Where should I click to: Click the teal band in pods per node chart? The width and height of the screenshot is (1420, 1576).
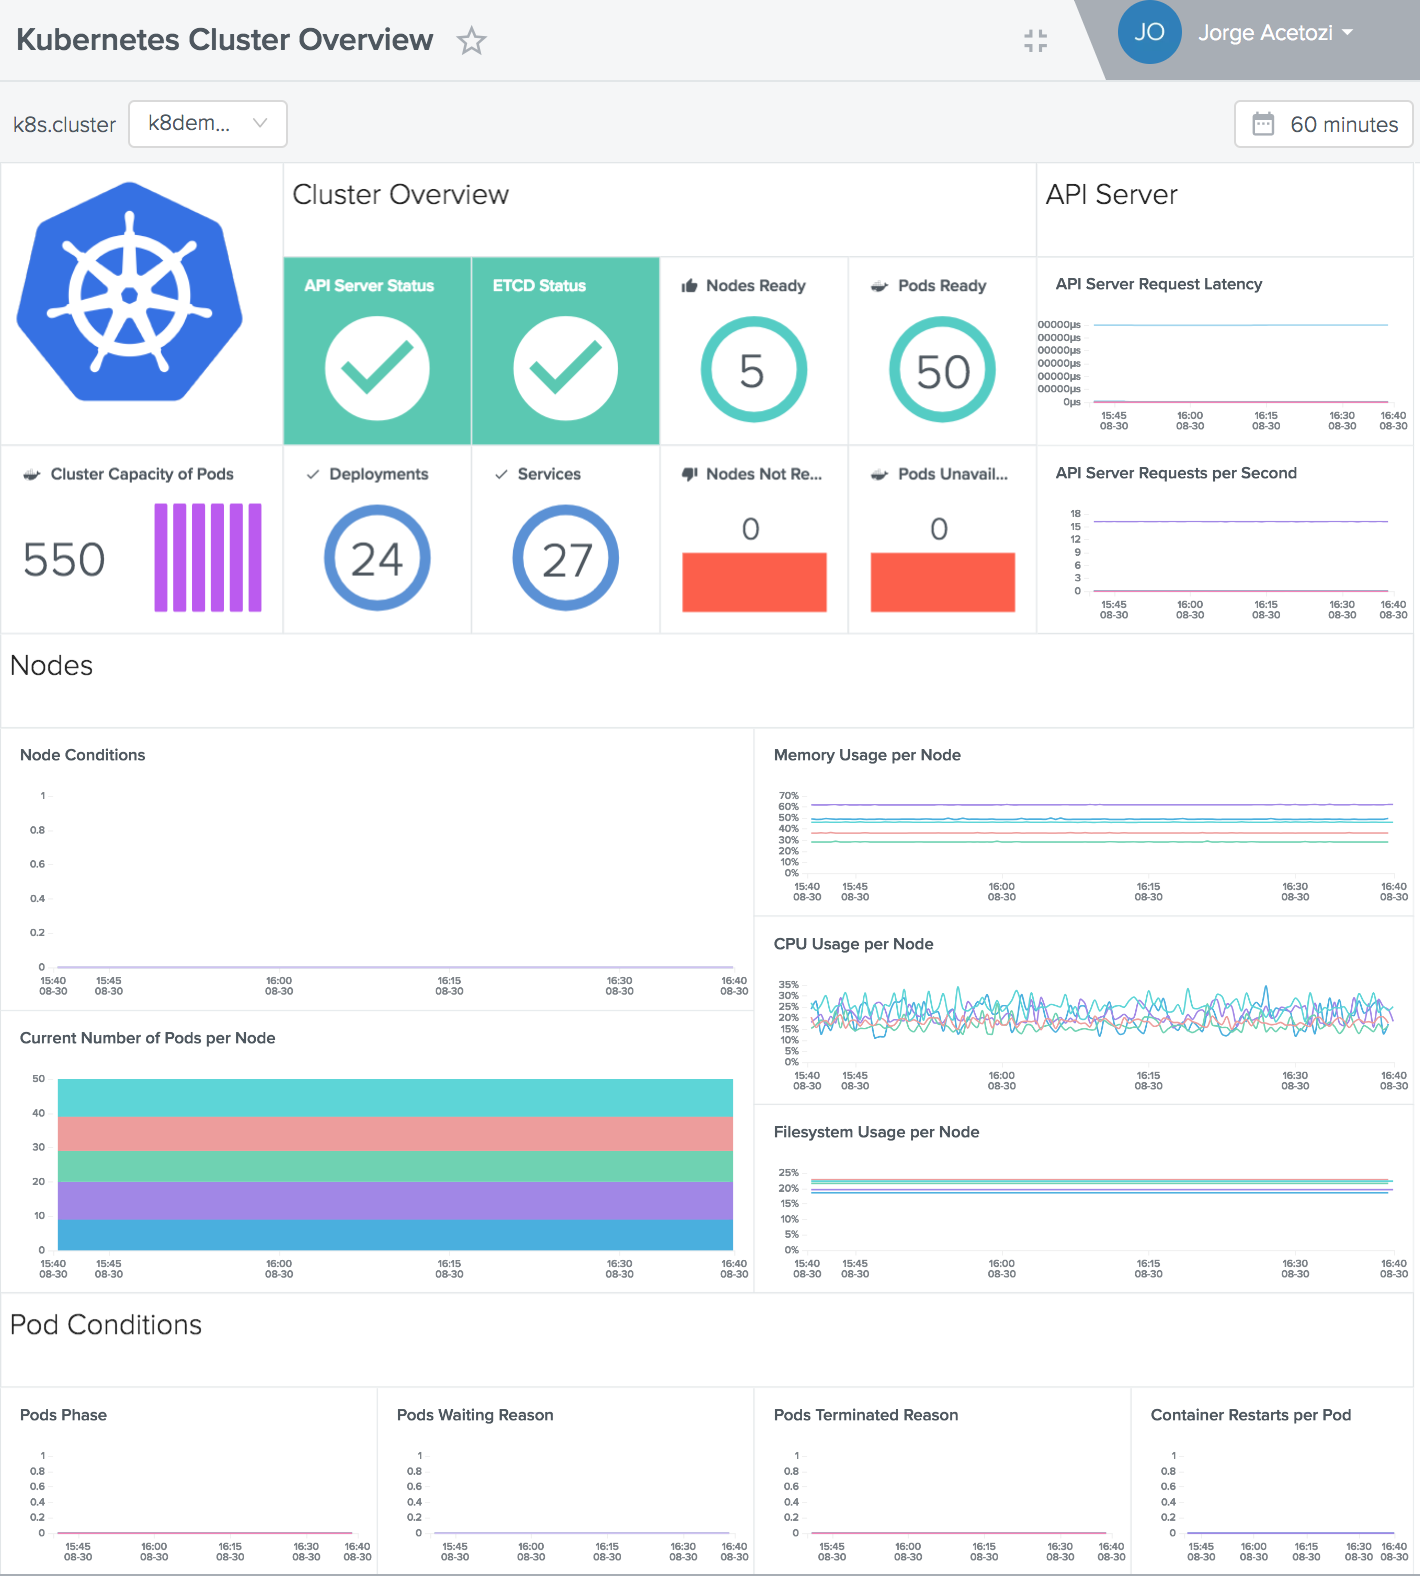(x=395, y=1098)
